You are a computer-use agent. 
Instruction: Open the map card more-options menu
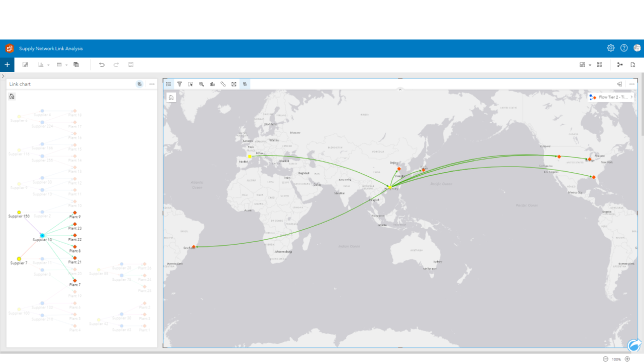[632, 84]
